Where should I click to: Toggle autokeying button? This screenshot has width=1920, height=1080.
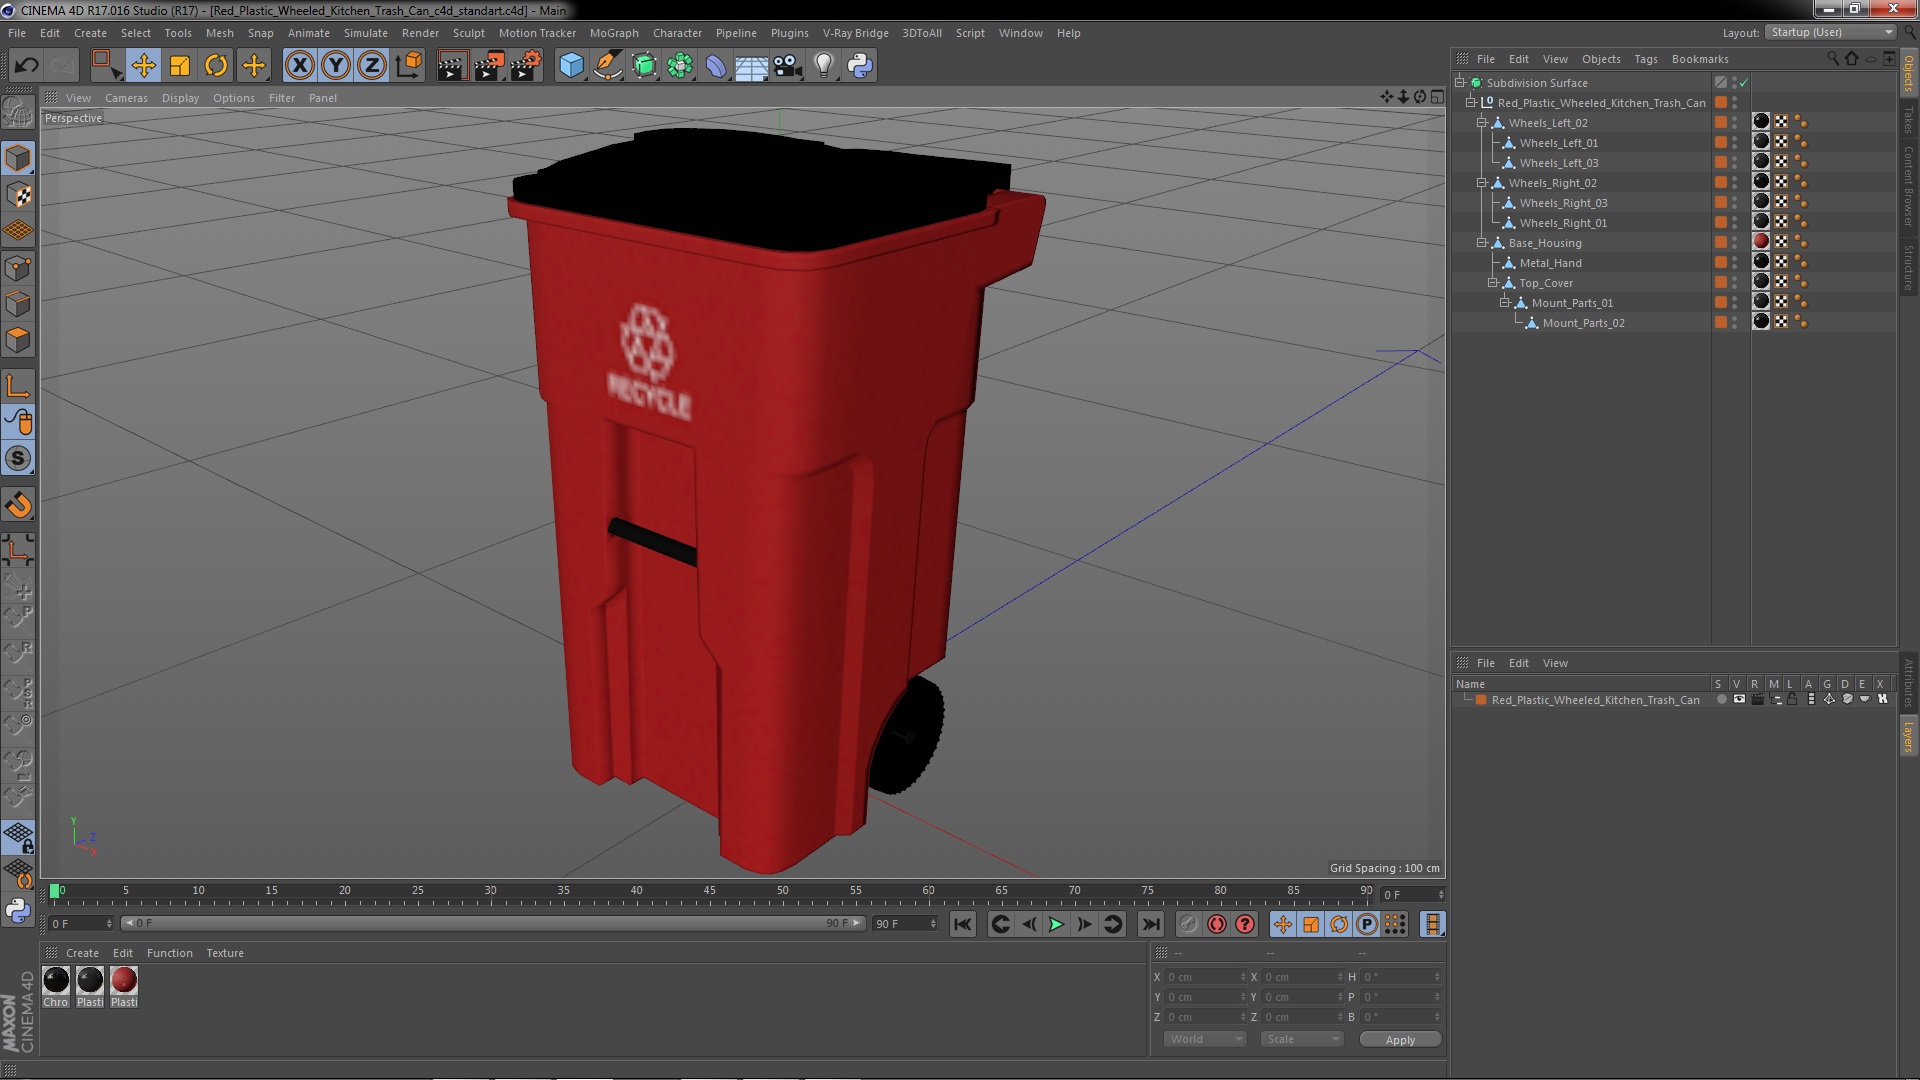point(1216,925)
